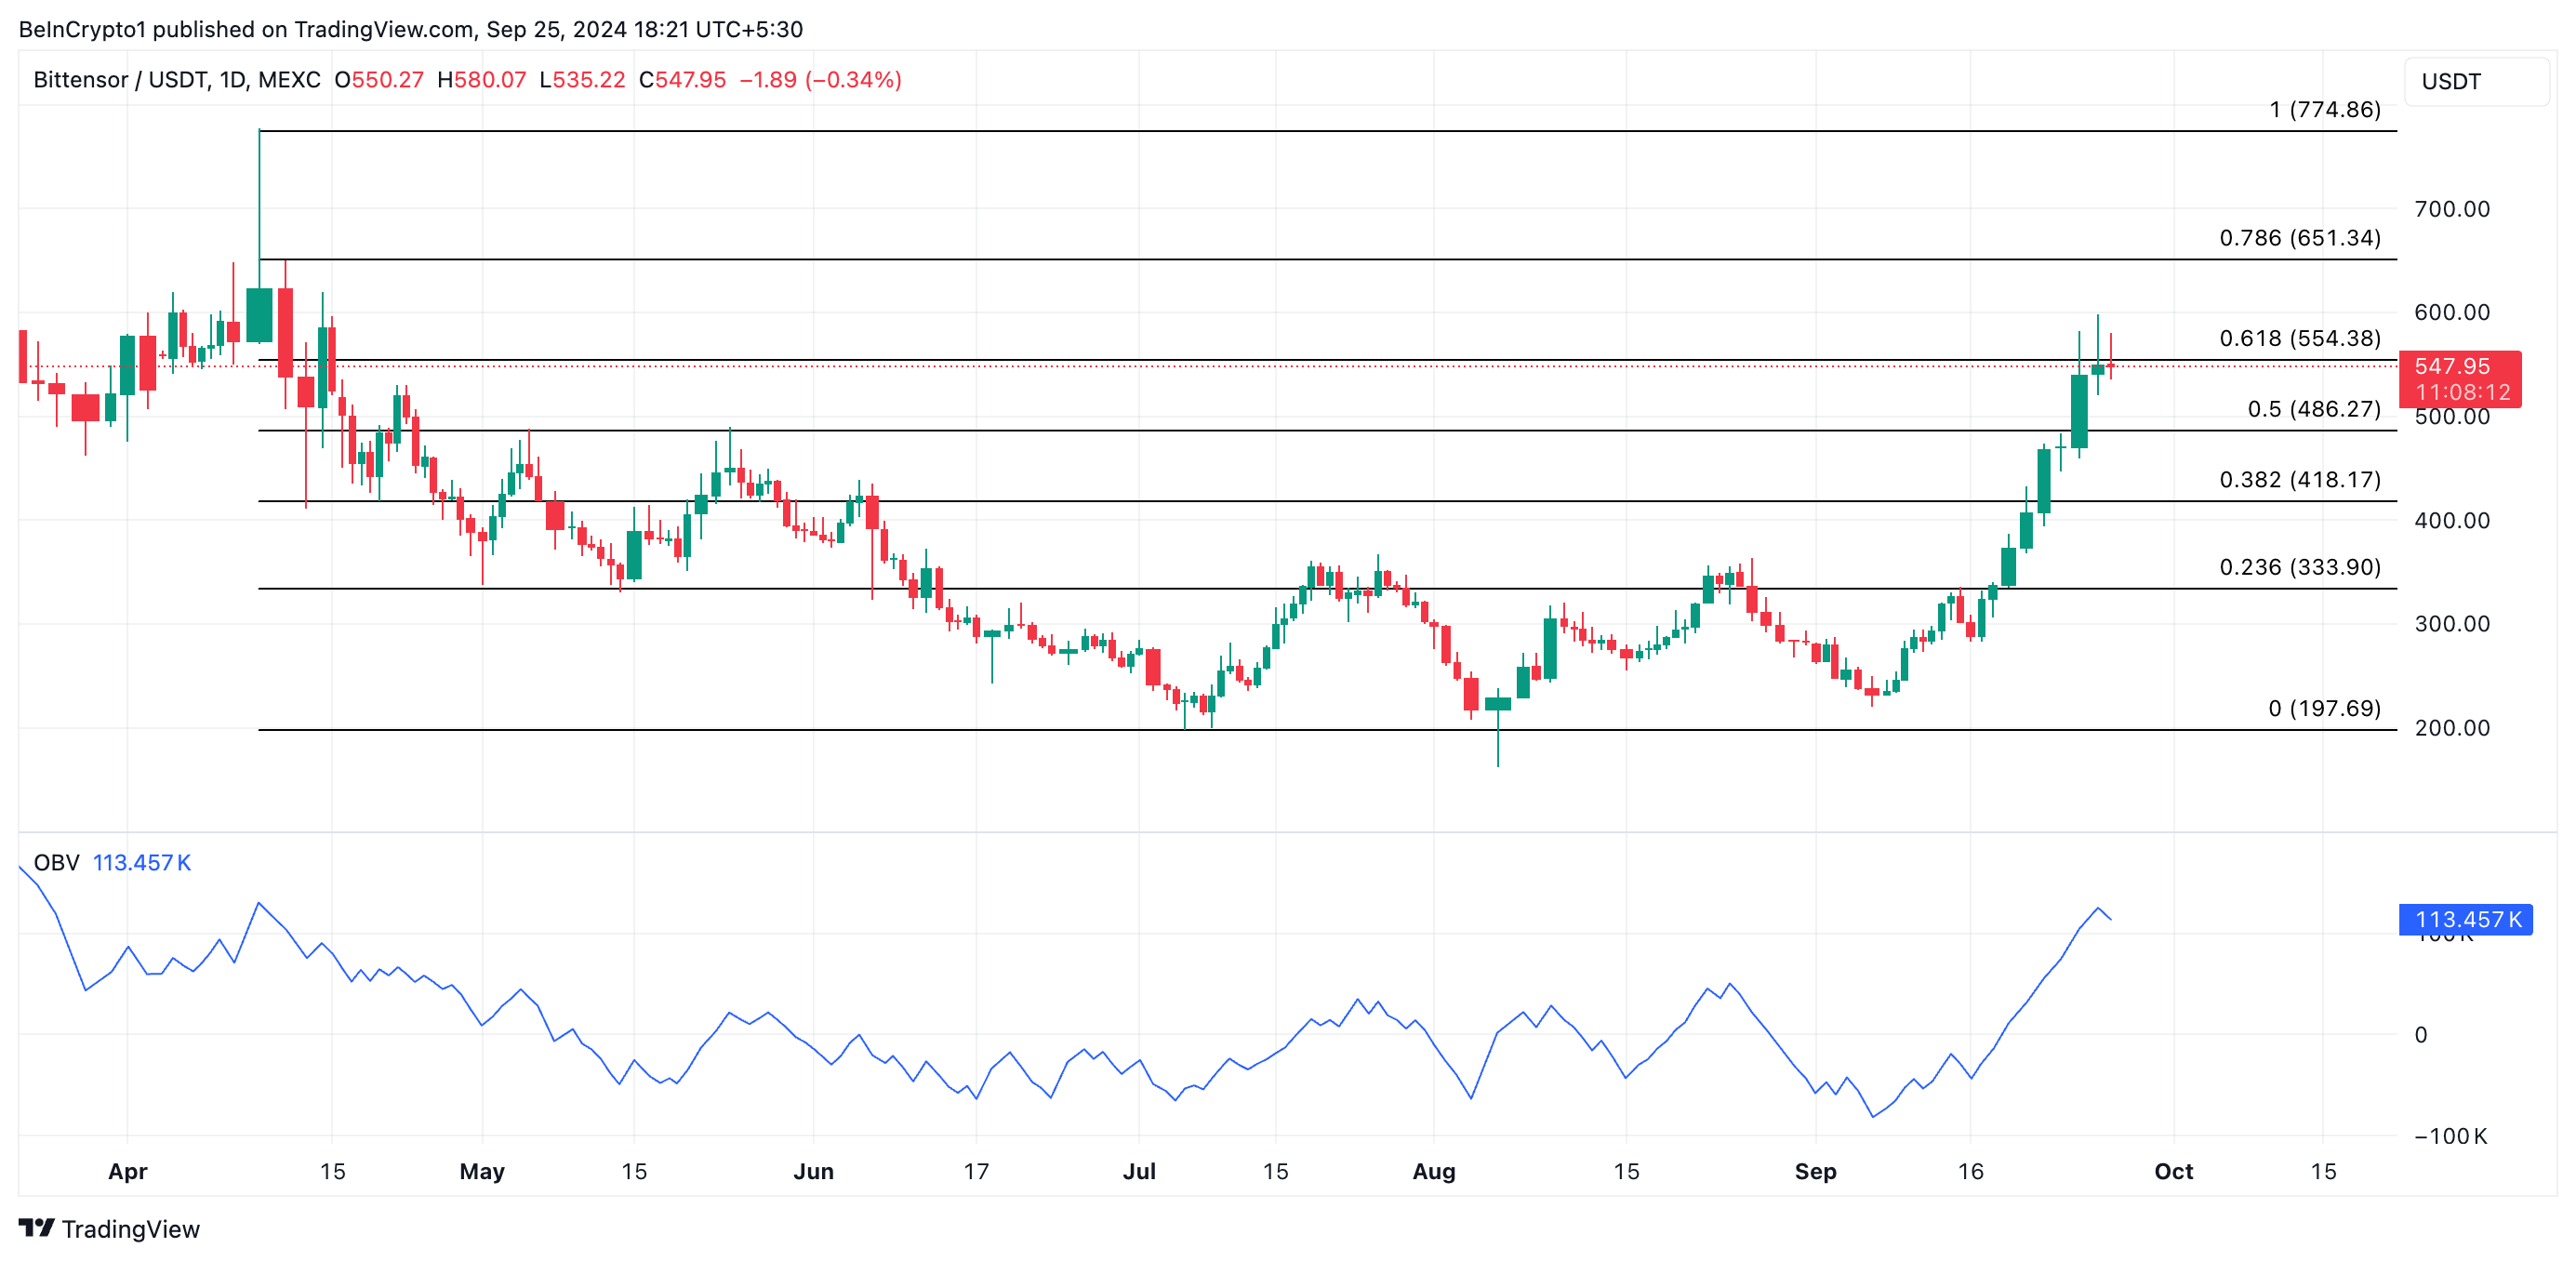Click the Oct label on time axis

[x=2172, y=1171]
